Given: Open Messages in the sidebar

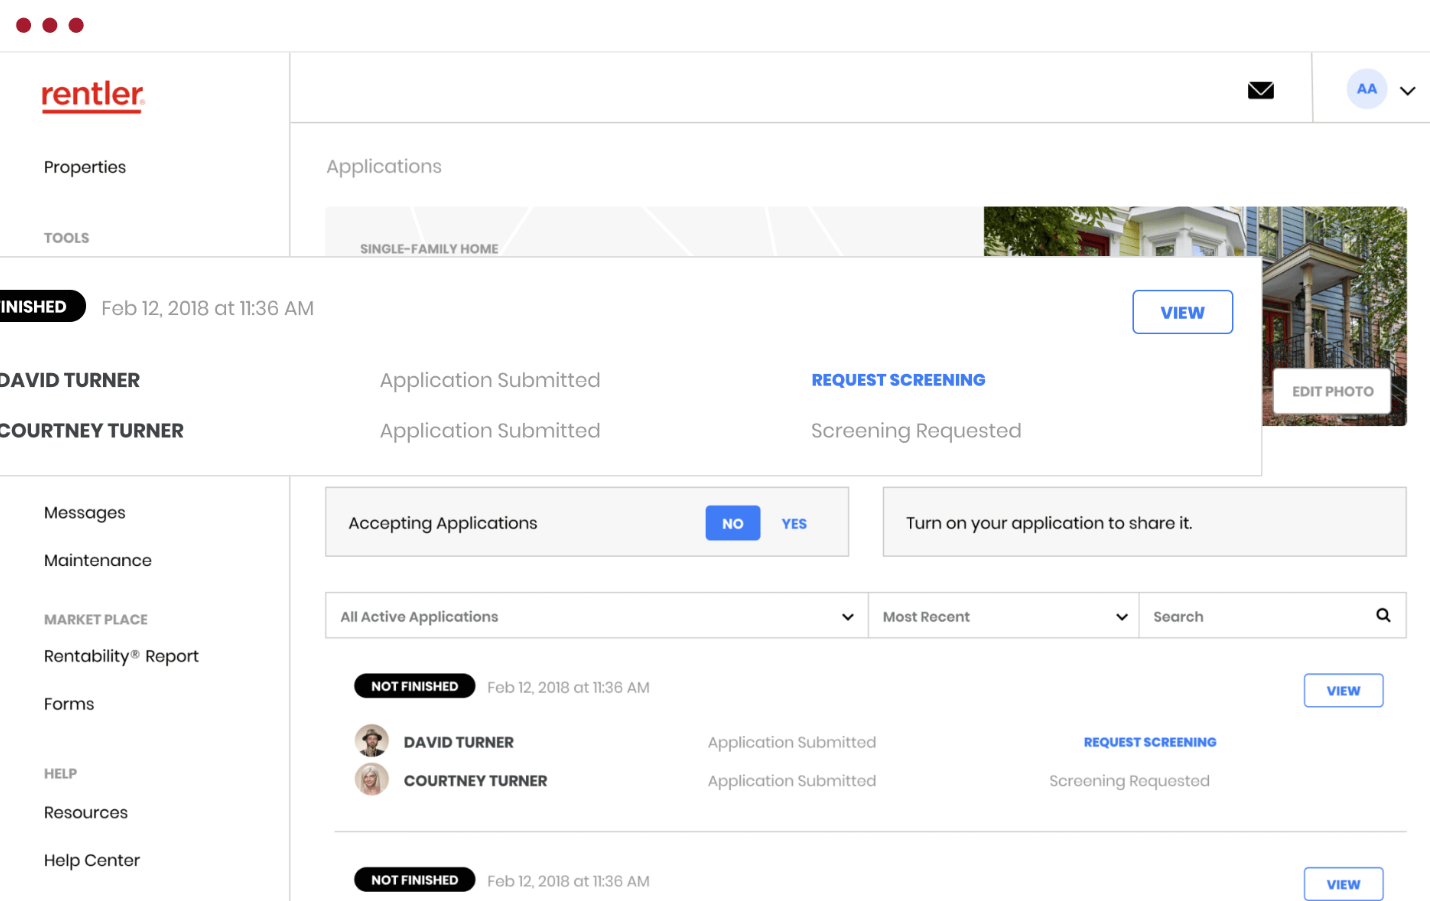Looking at the screenshot, I should (x=85, y=513).
